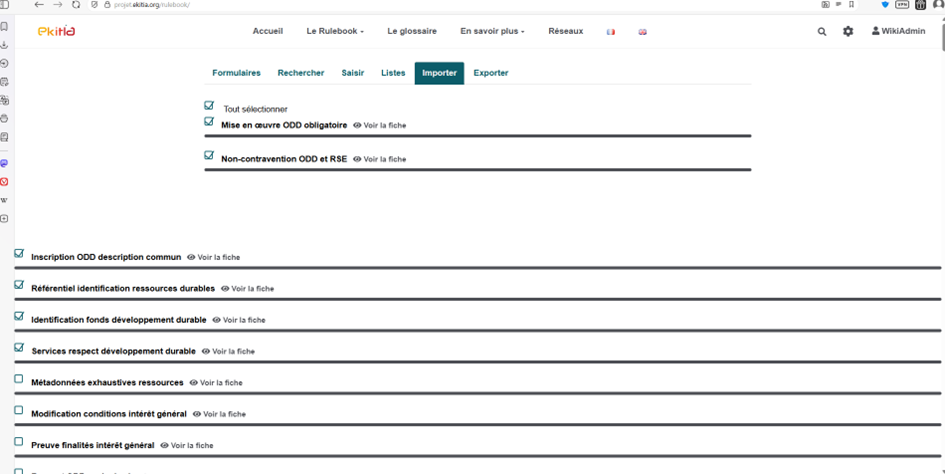945x474 pixels.
Task: Switch to the Exporter tab
Action: pos(491,73)
